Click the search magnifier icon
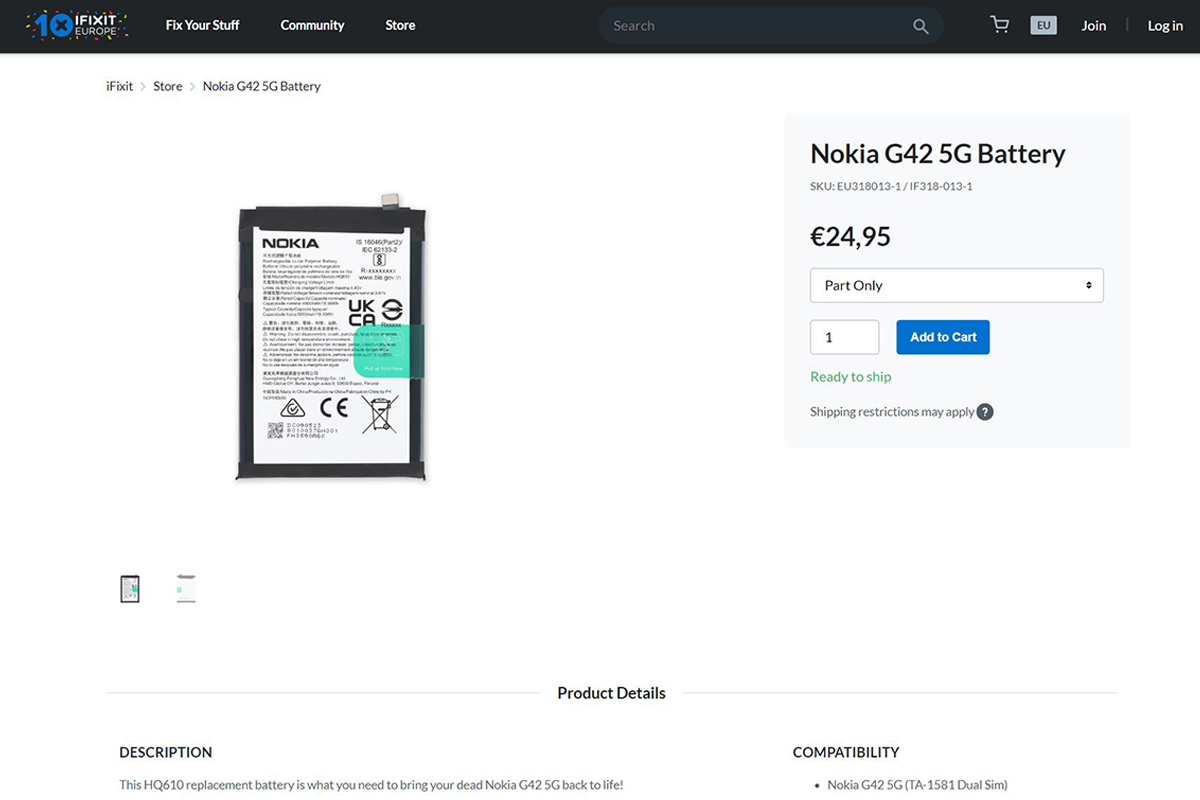This screenshot has width=1200, height=800. tap(921, 26)
